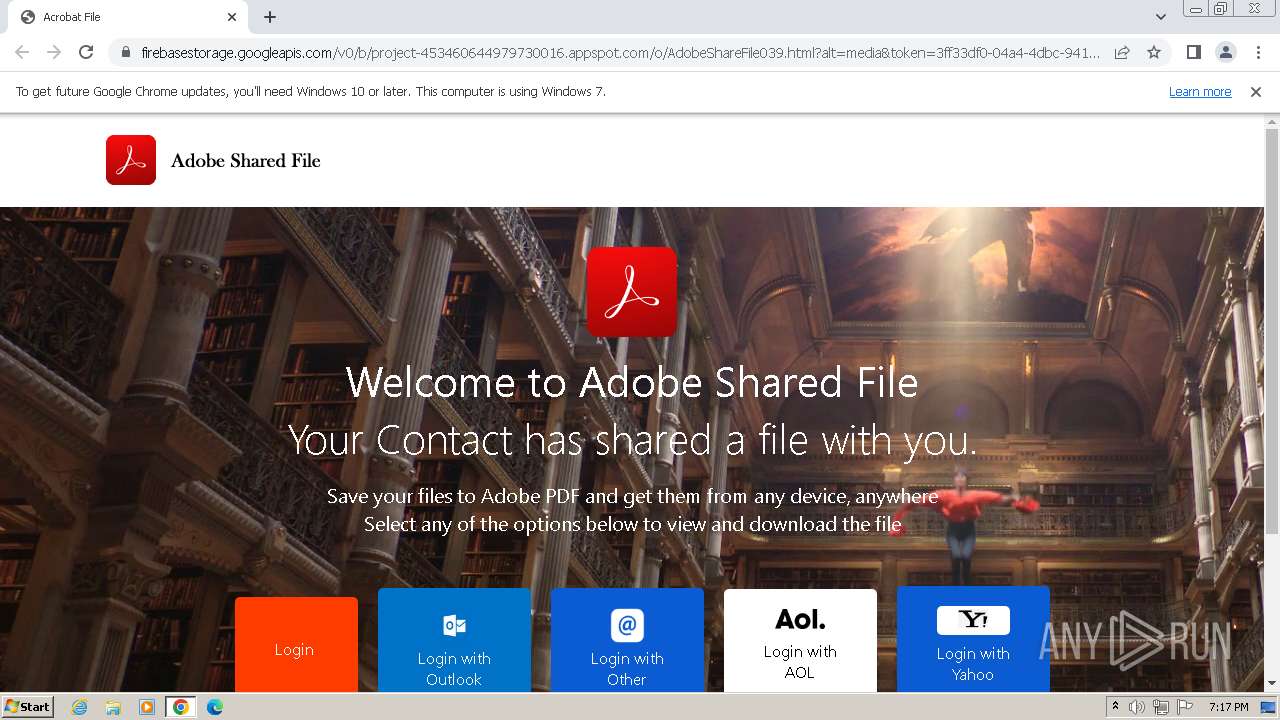The width and height of the screenshot is (1280, 720).
Task: Click the Welcome to Adobe Shared File heading
Action: (x=632, y=382)
